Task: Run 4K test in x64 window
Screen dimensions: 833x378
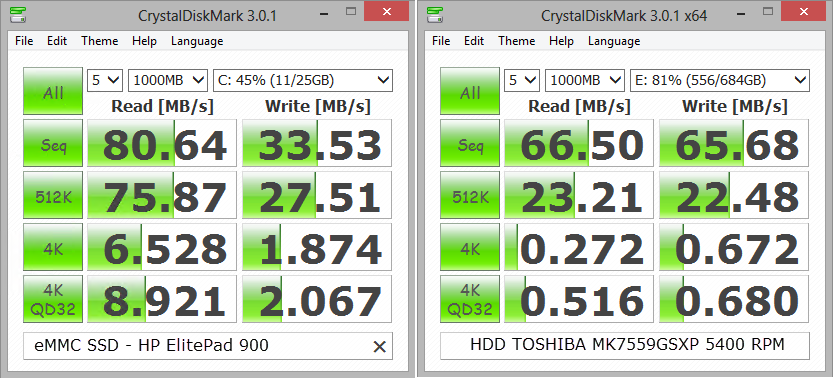Action: click(470, 247)
